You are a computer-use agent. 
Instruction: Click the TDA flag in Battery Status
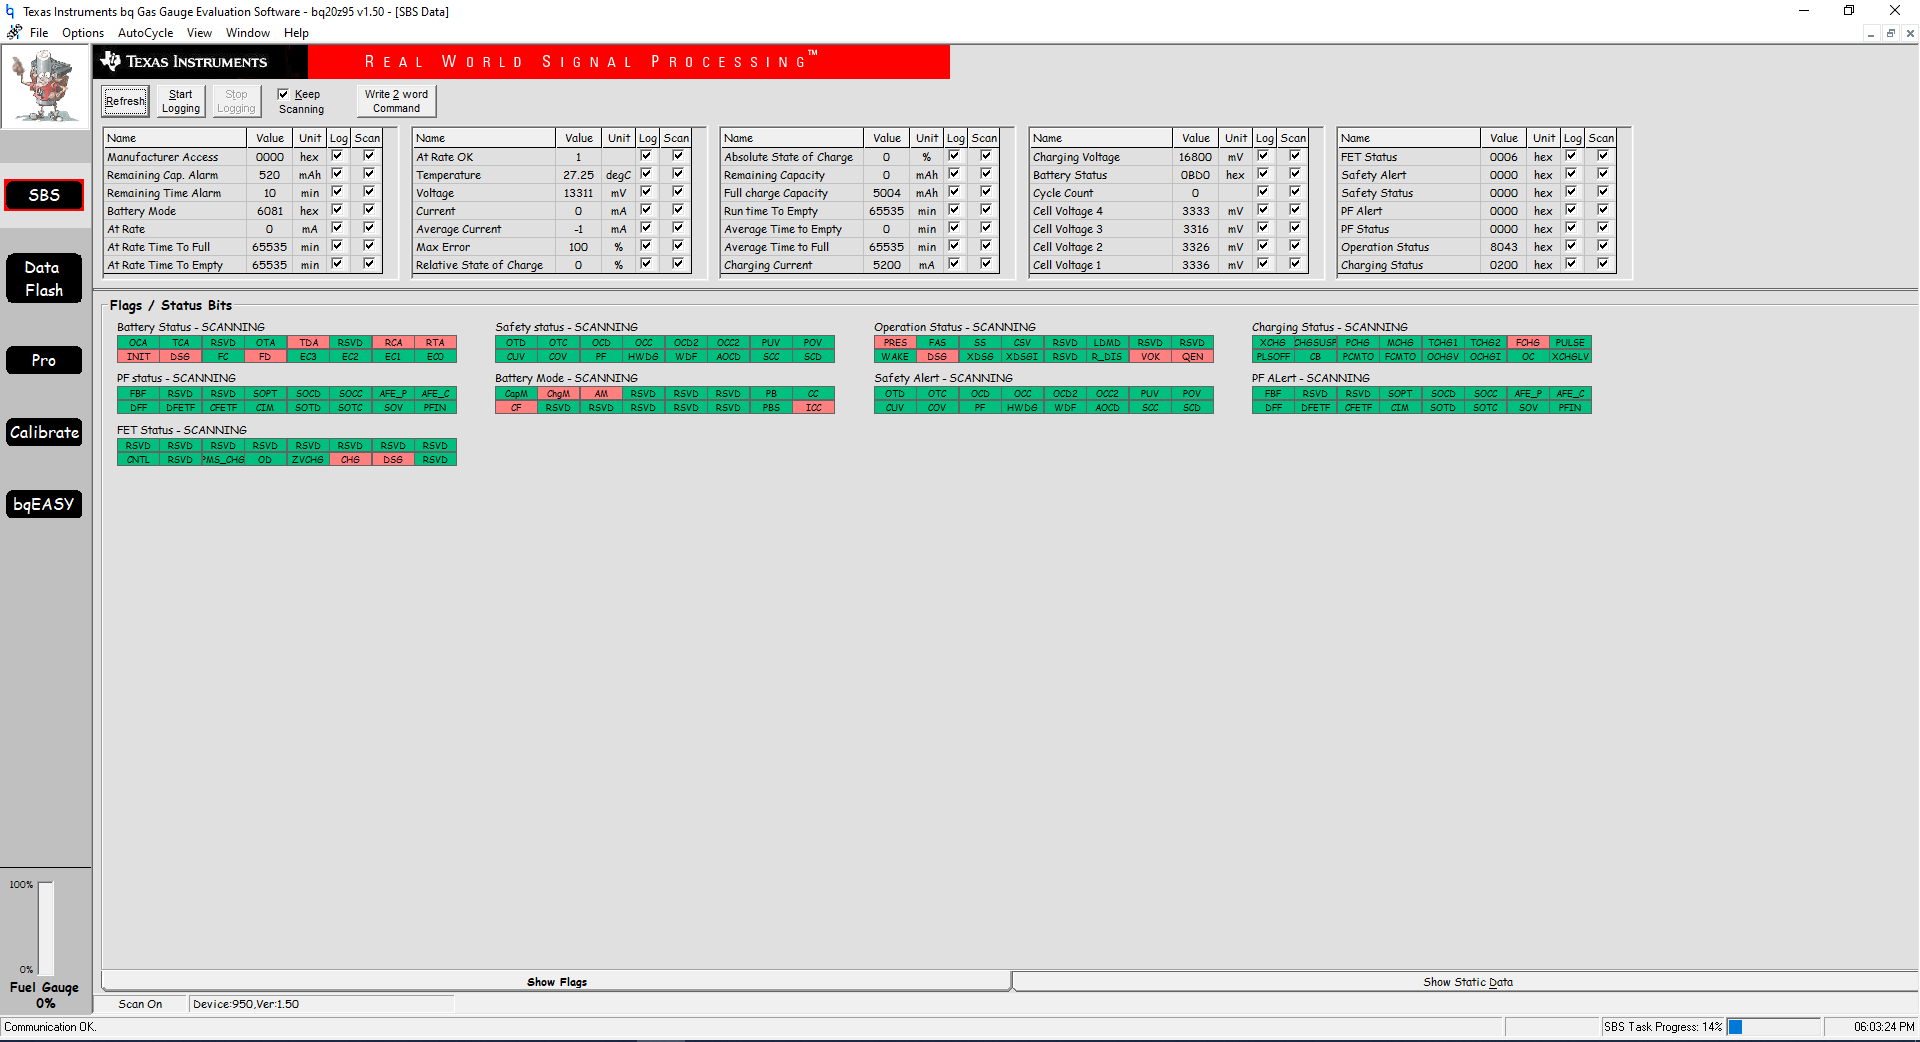308,342
